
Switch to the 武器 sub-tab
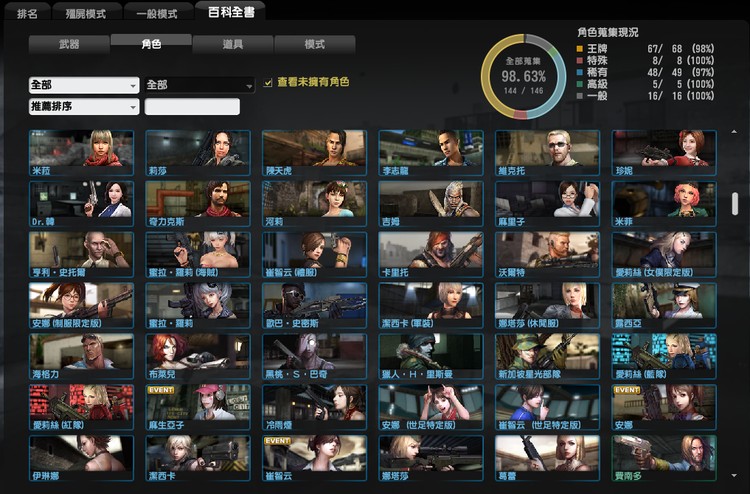[69, 44]
